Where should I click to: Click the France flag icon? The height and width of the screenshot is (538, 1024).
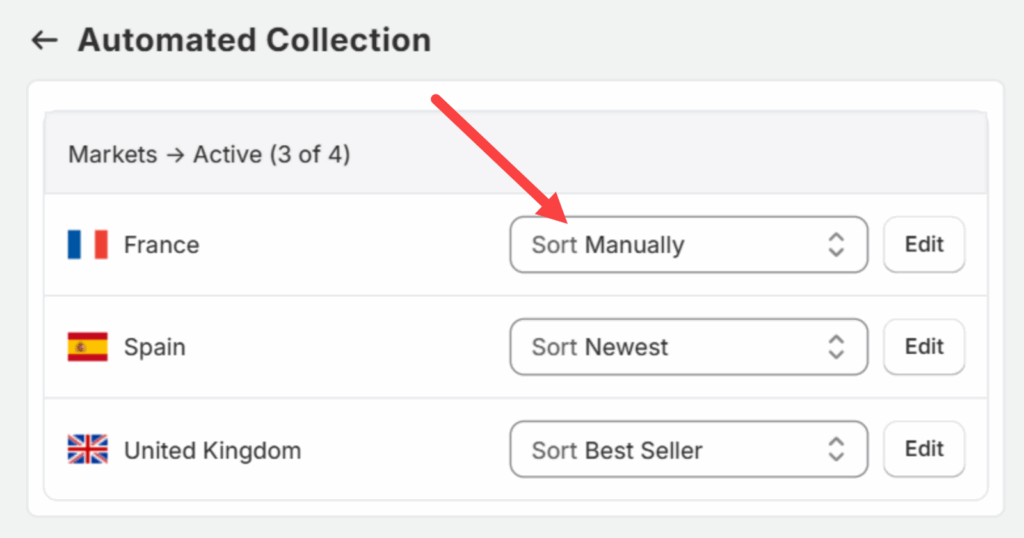87,245
